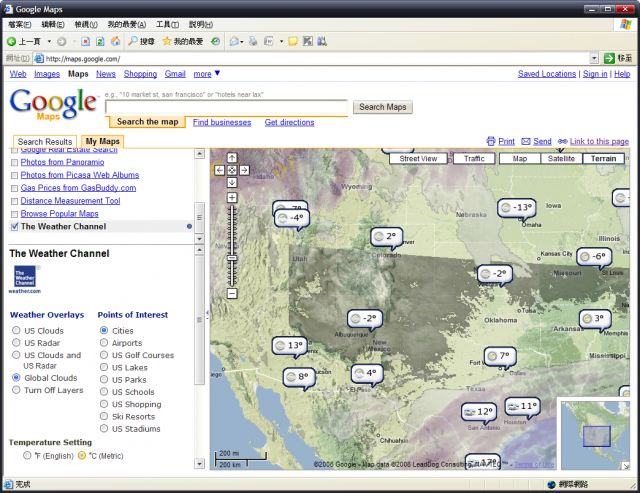Select Ski Resorts radio option

[104, 416]
